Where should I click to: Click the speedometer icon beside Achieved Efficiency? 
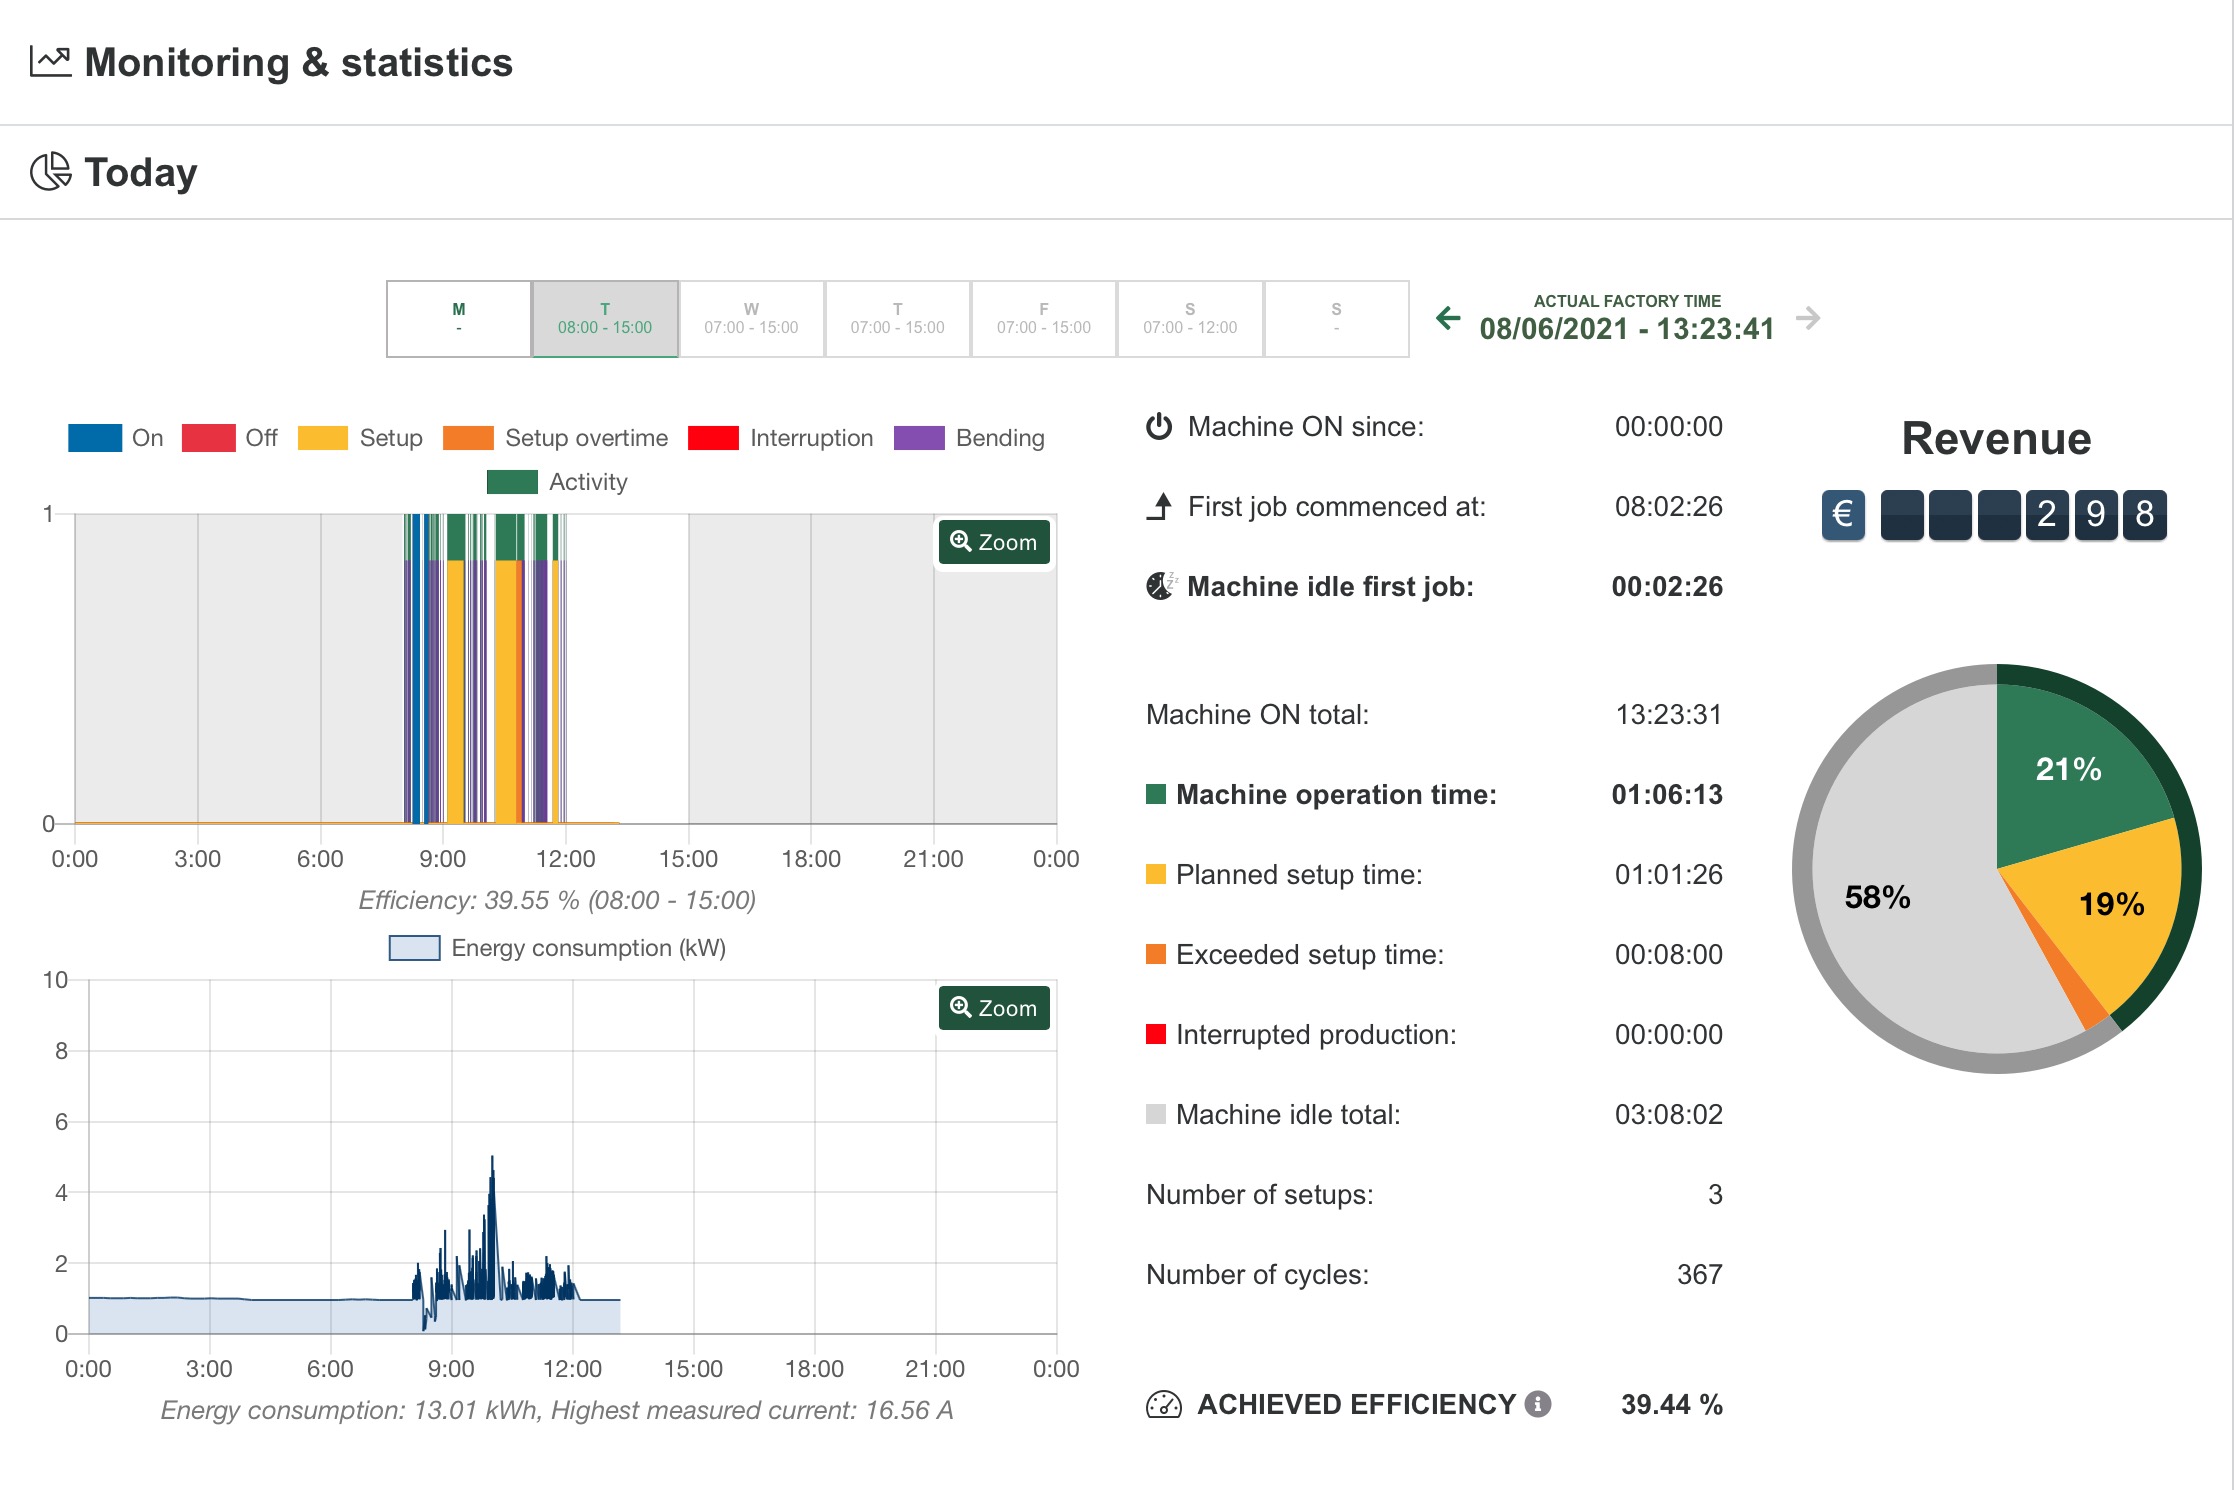[1164, 1405]
